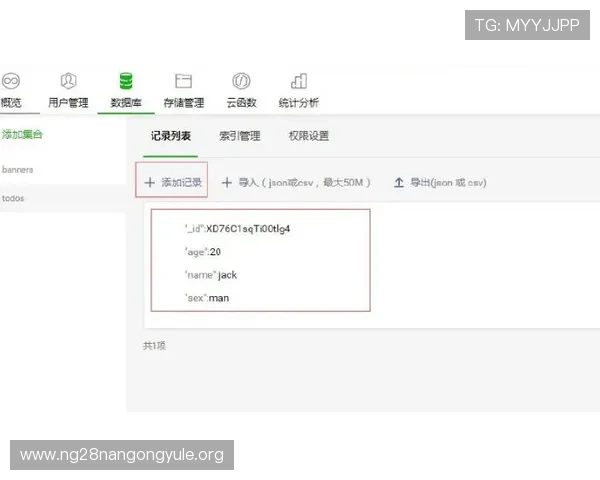This screenshot has height=480, width=600.
Task: Click 导出(json 或 csv) button
Action: 440,183
